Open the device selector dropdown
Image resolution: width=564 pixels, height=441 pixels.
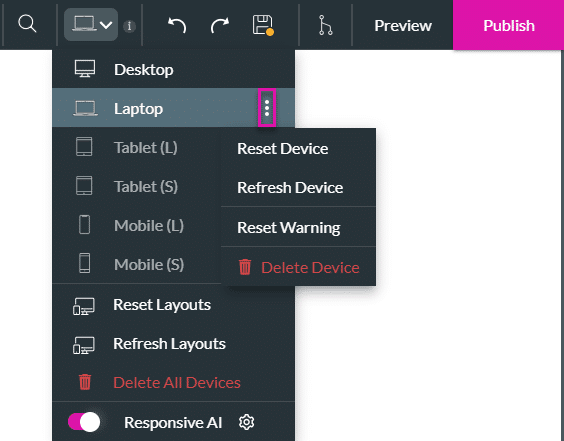(x=91, y=24)
